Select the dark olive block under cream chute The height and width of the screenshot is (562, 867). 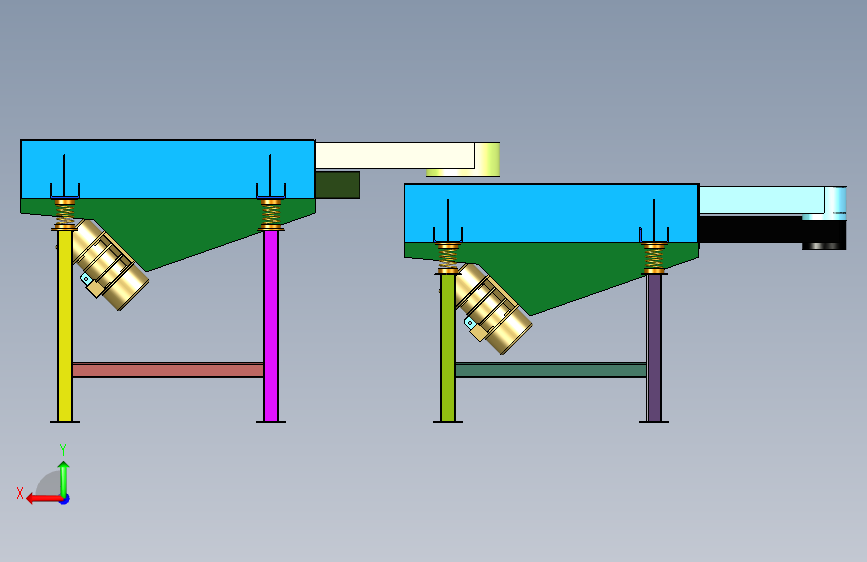pos(337,185)
